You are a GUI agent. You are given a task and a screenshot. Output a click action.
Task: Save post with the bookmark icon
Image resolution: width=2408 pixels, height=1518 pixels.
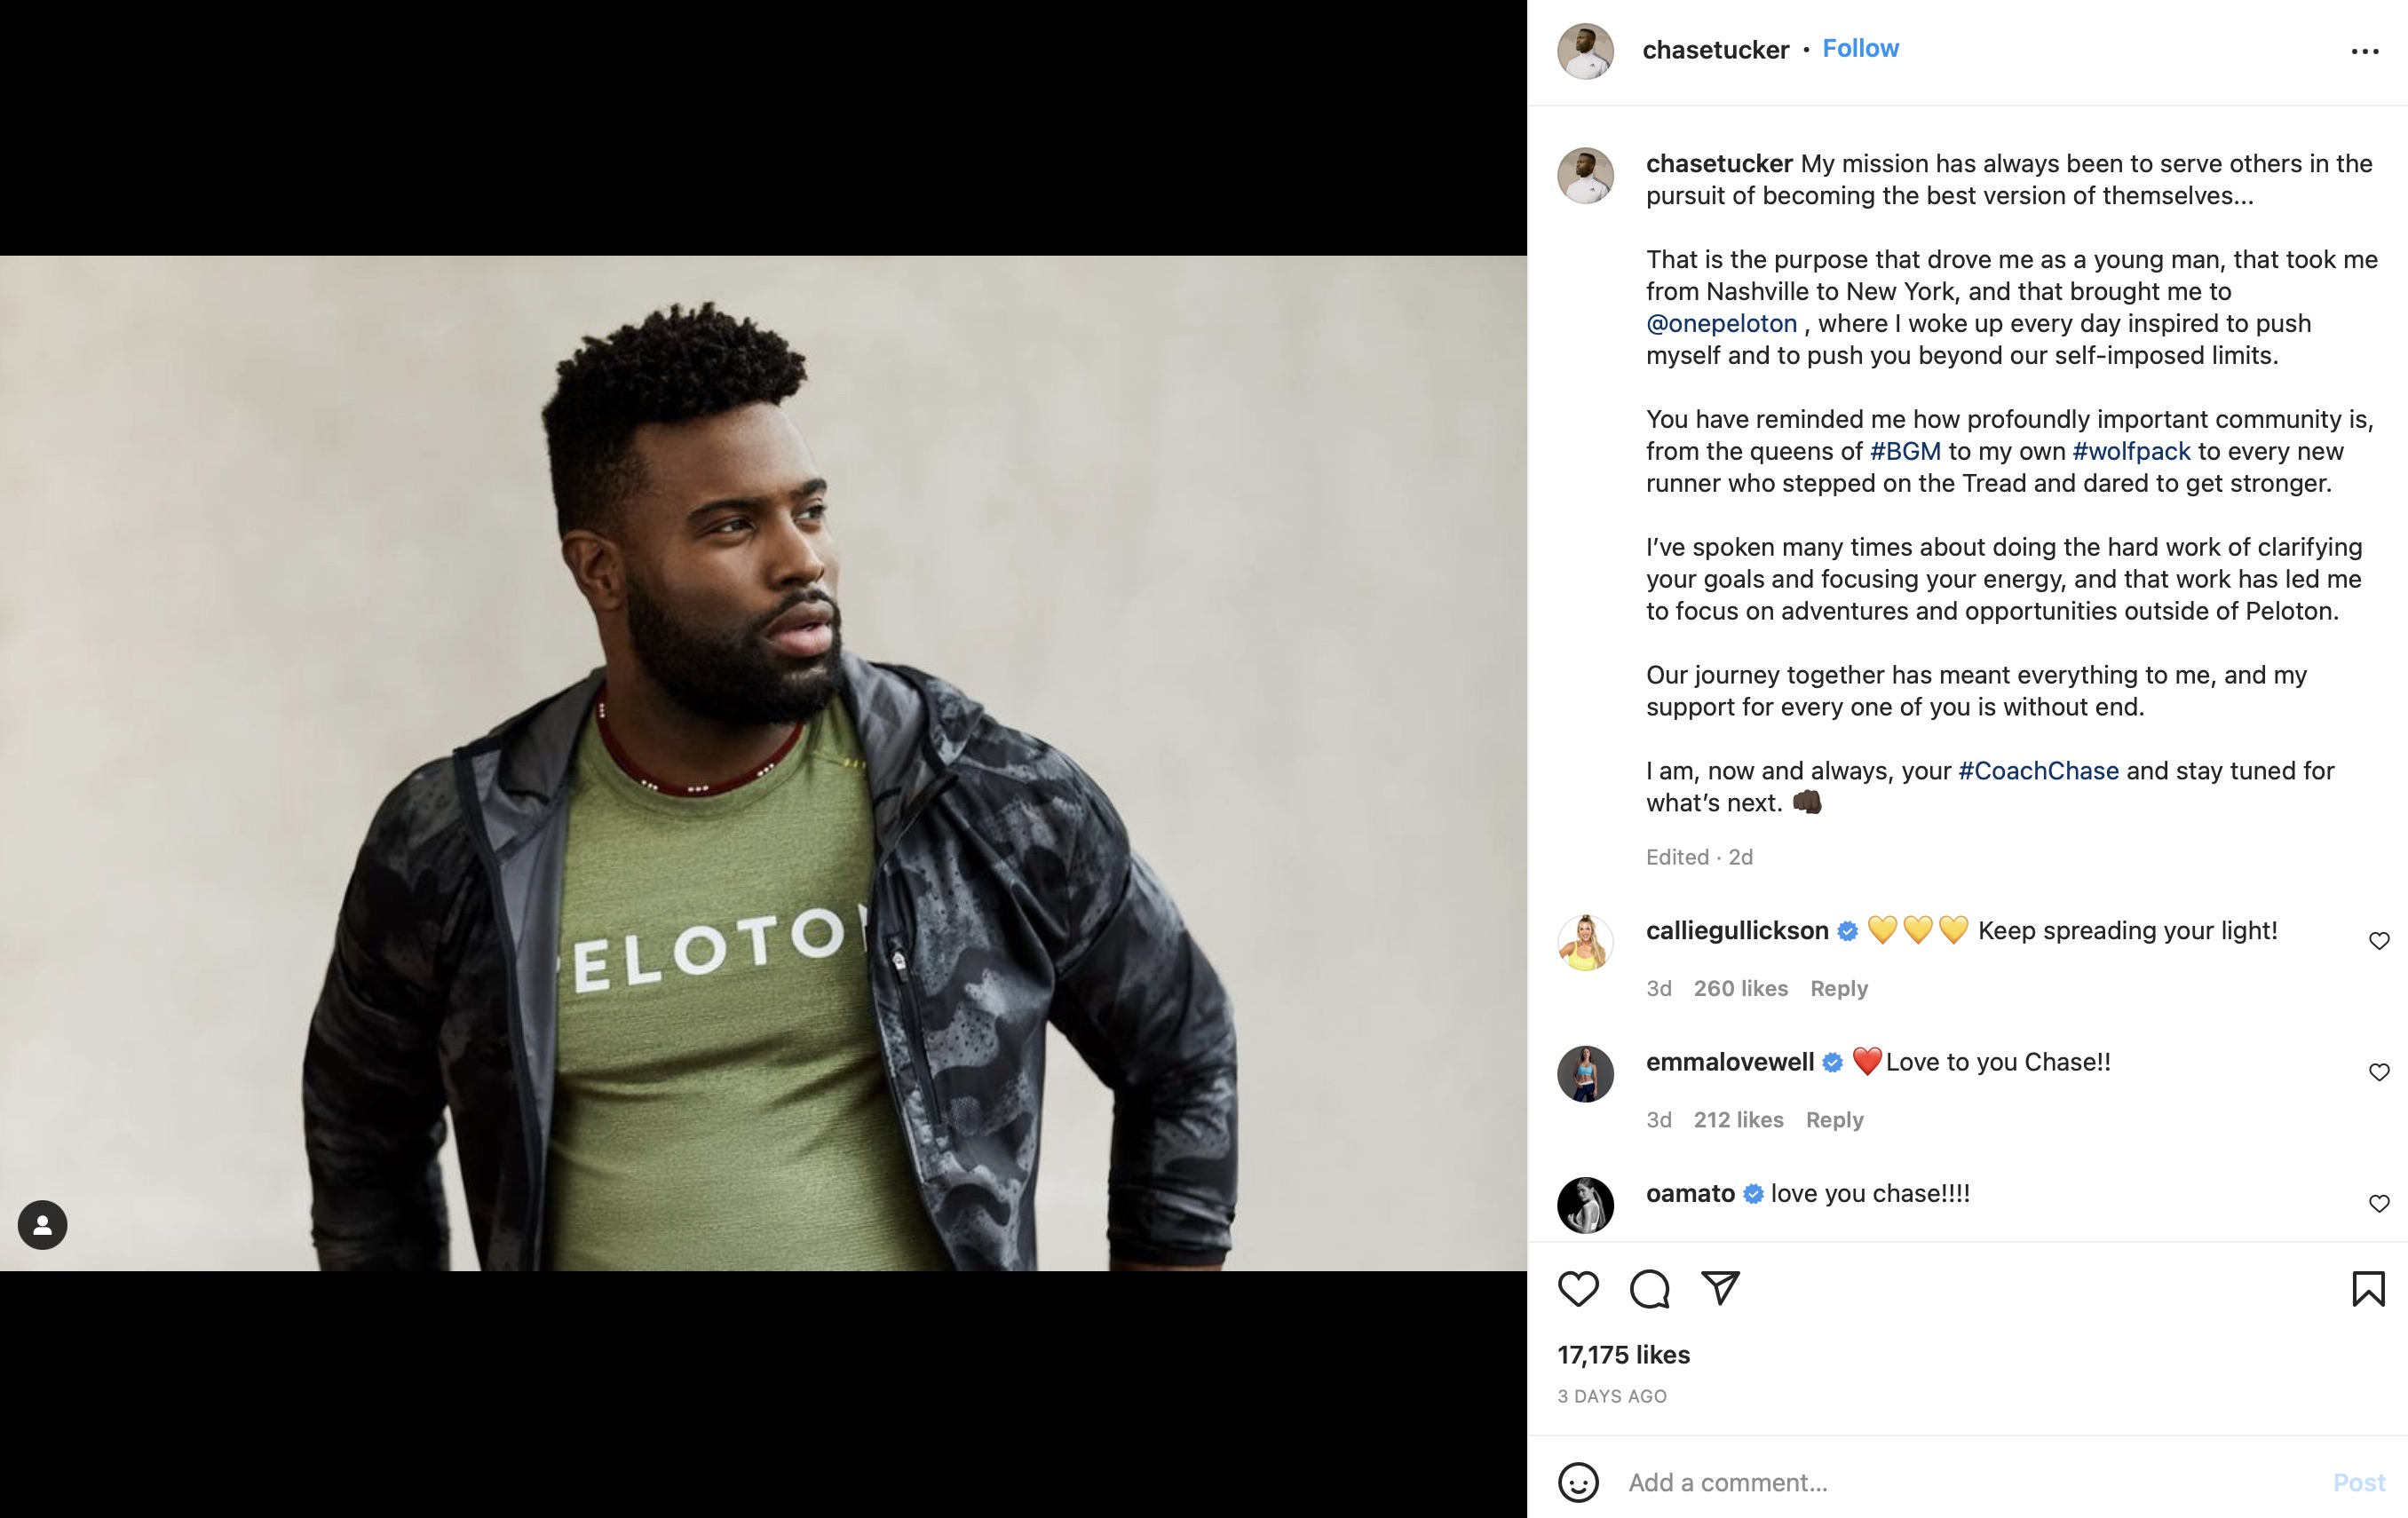(x=2368, y=1289)
